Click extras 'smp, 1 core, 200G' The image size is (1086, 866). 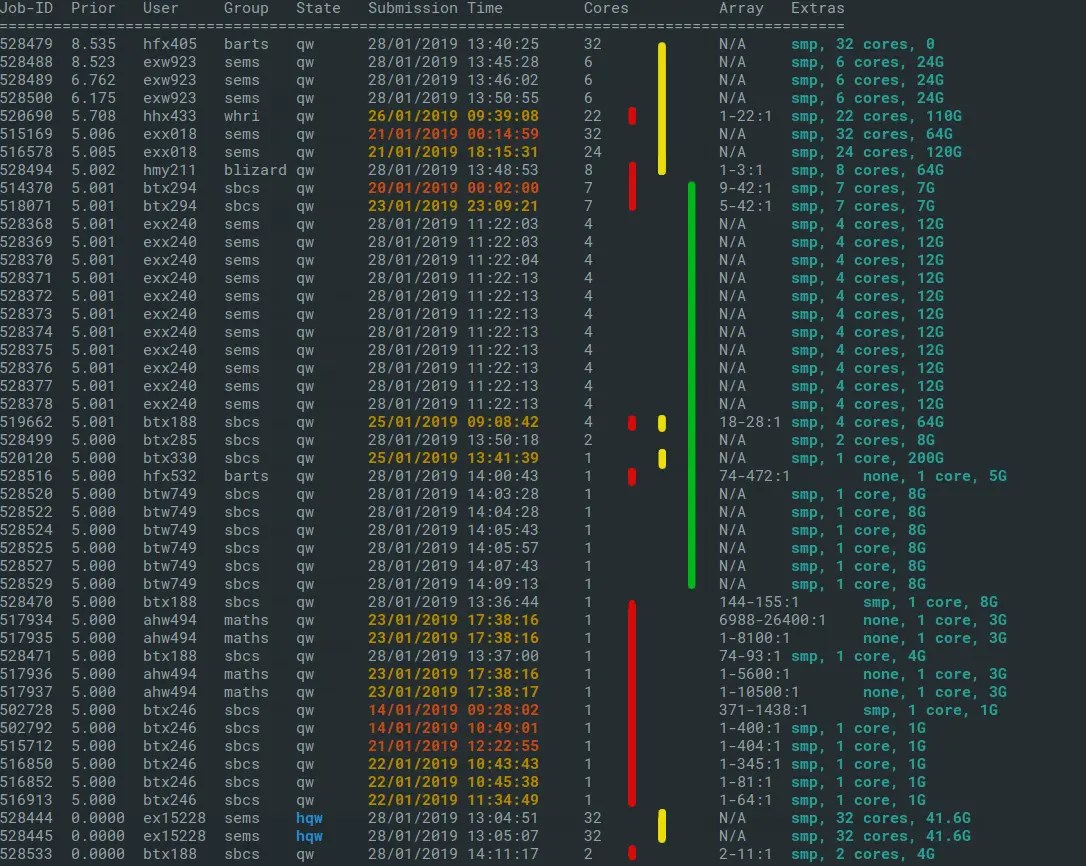point(867,459)
